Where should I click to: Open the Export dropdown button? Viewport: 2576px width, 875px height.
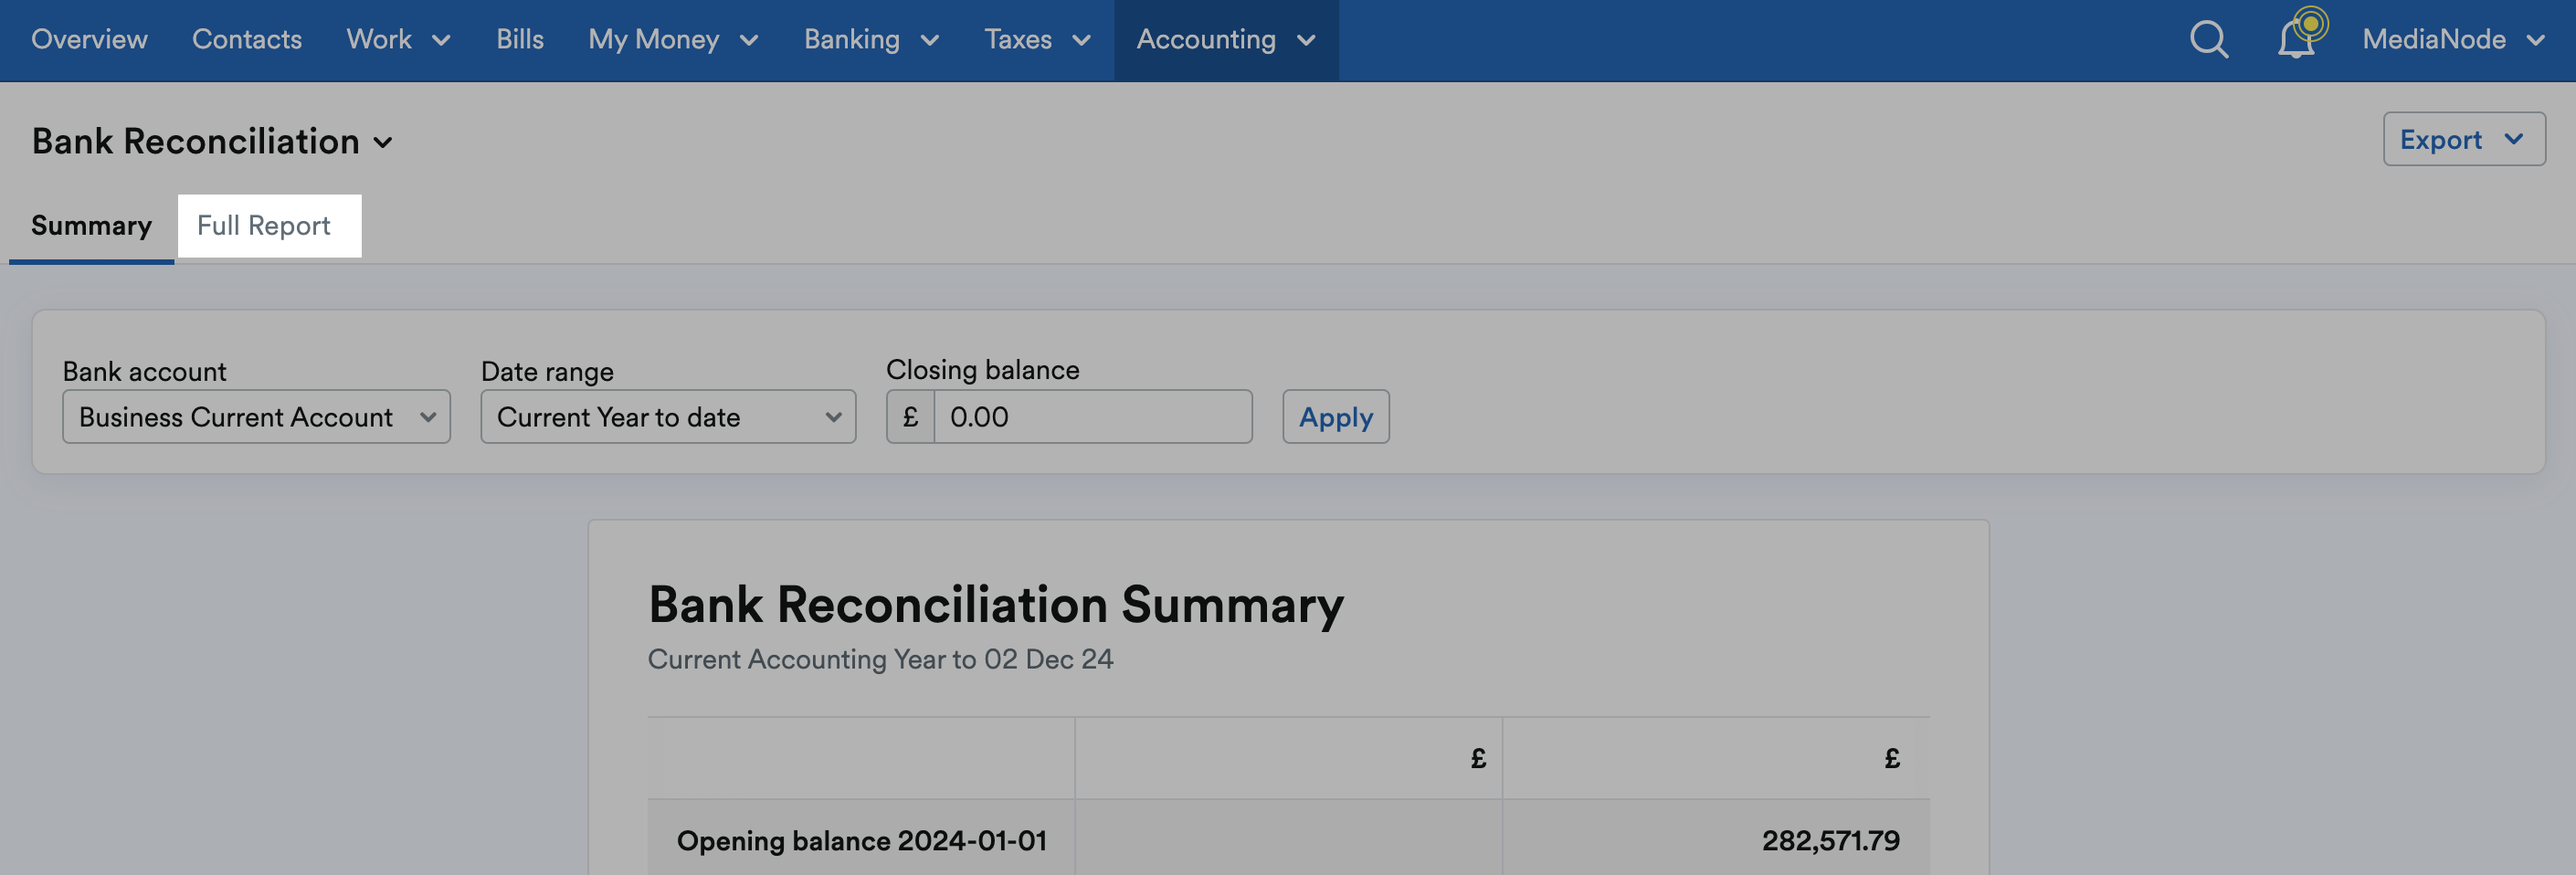[x=2463, y=139]
